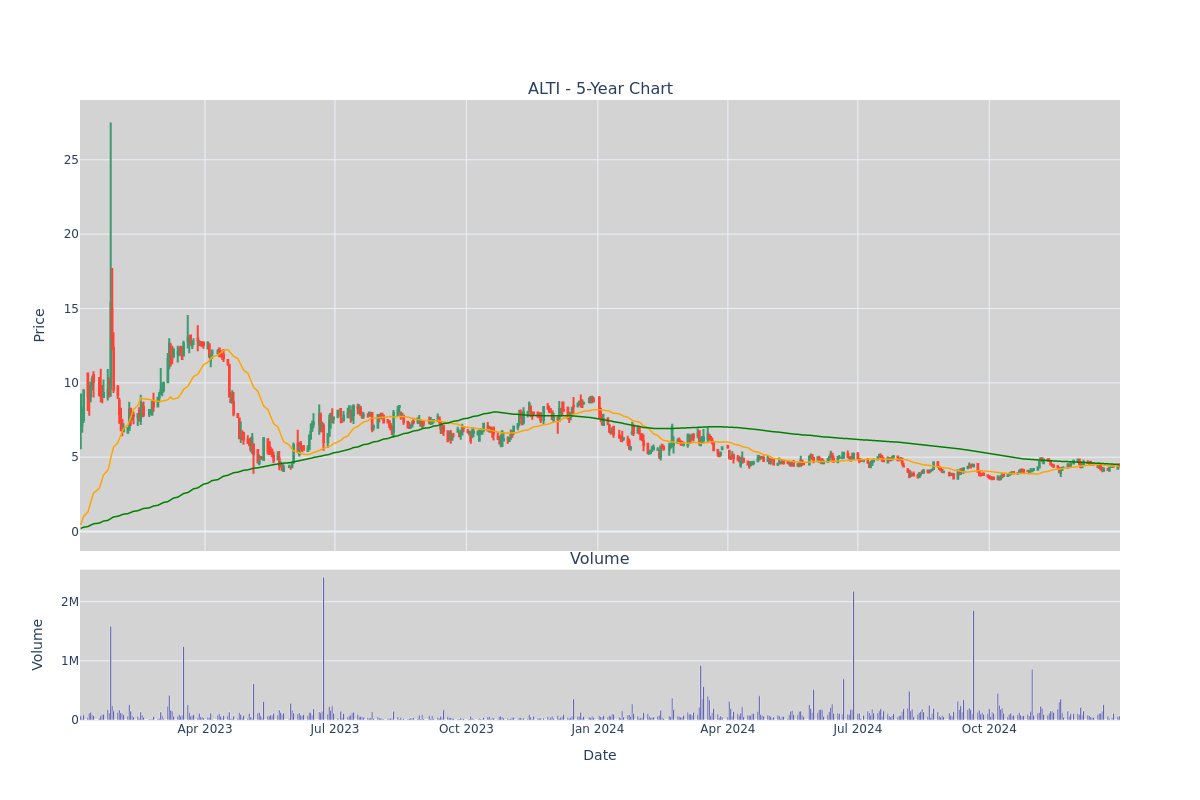Click the price axis tick '15'

[x=71, y=308]
